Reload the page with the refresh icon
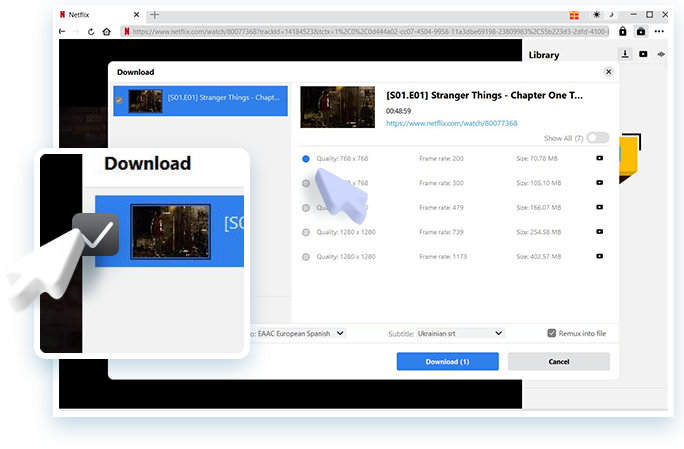 [x=91, y=31]
